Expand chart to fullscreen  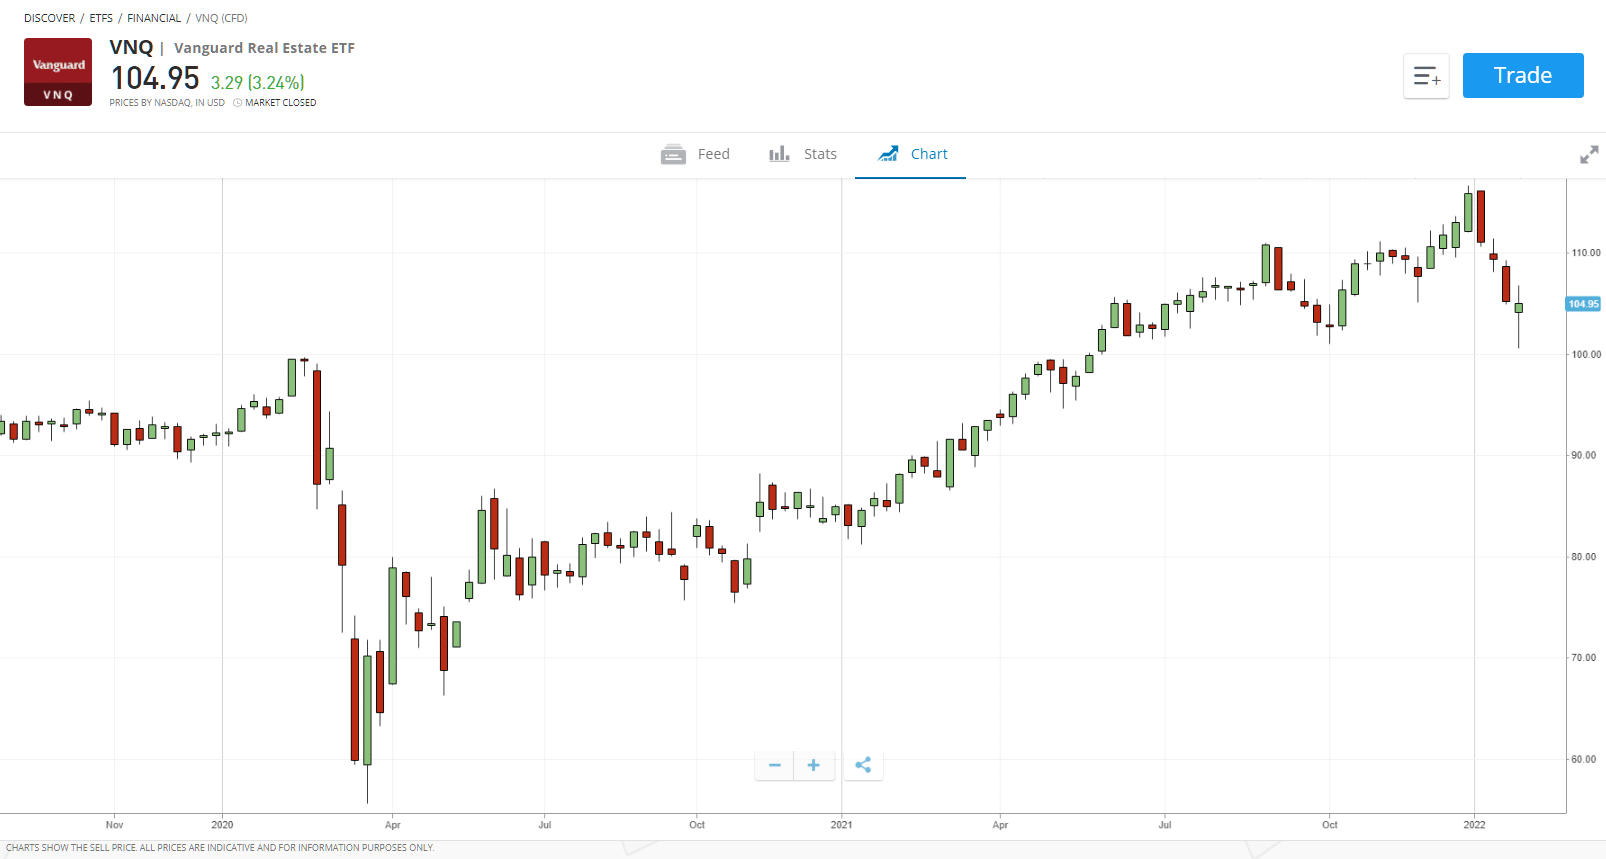[1588, 155]
